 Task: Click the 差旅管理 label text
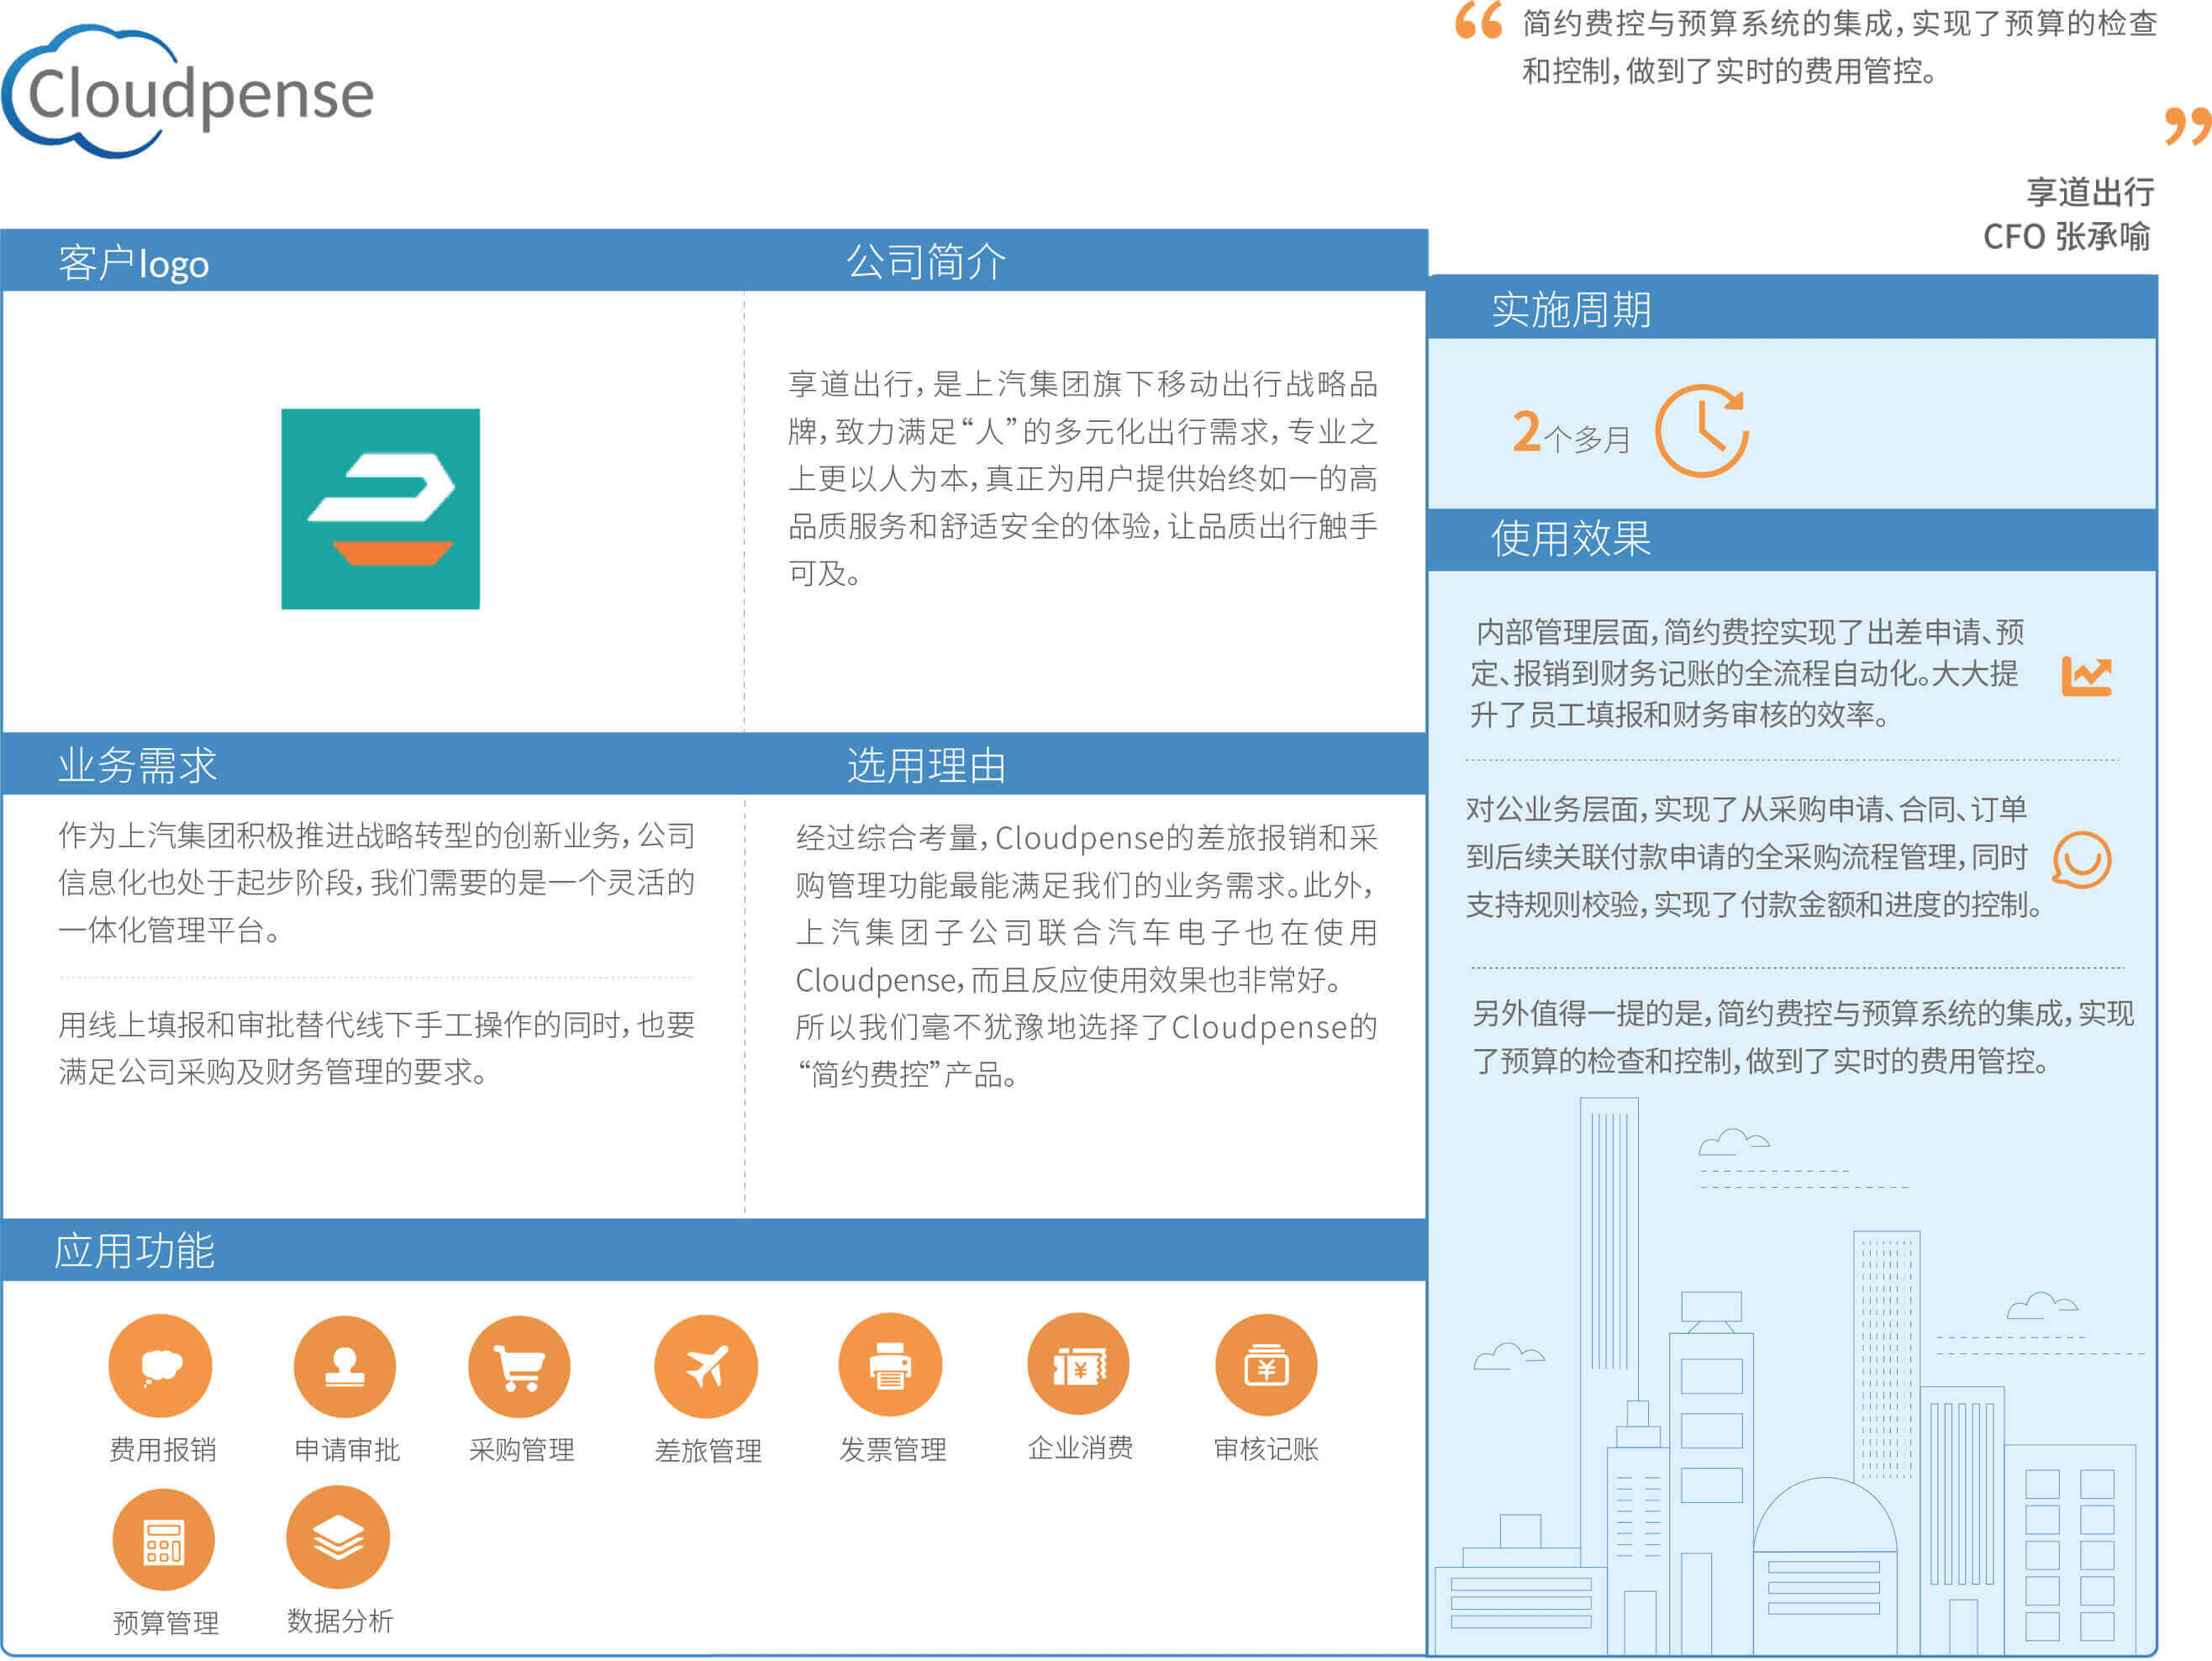(x=707, y=1450)
